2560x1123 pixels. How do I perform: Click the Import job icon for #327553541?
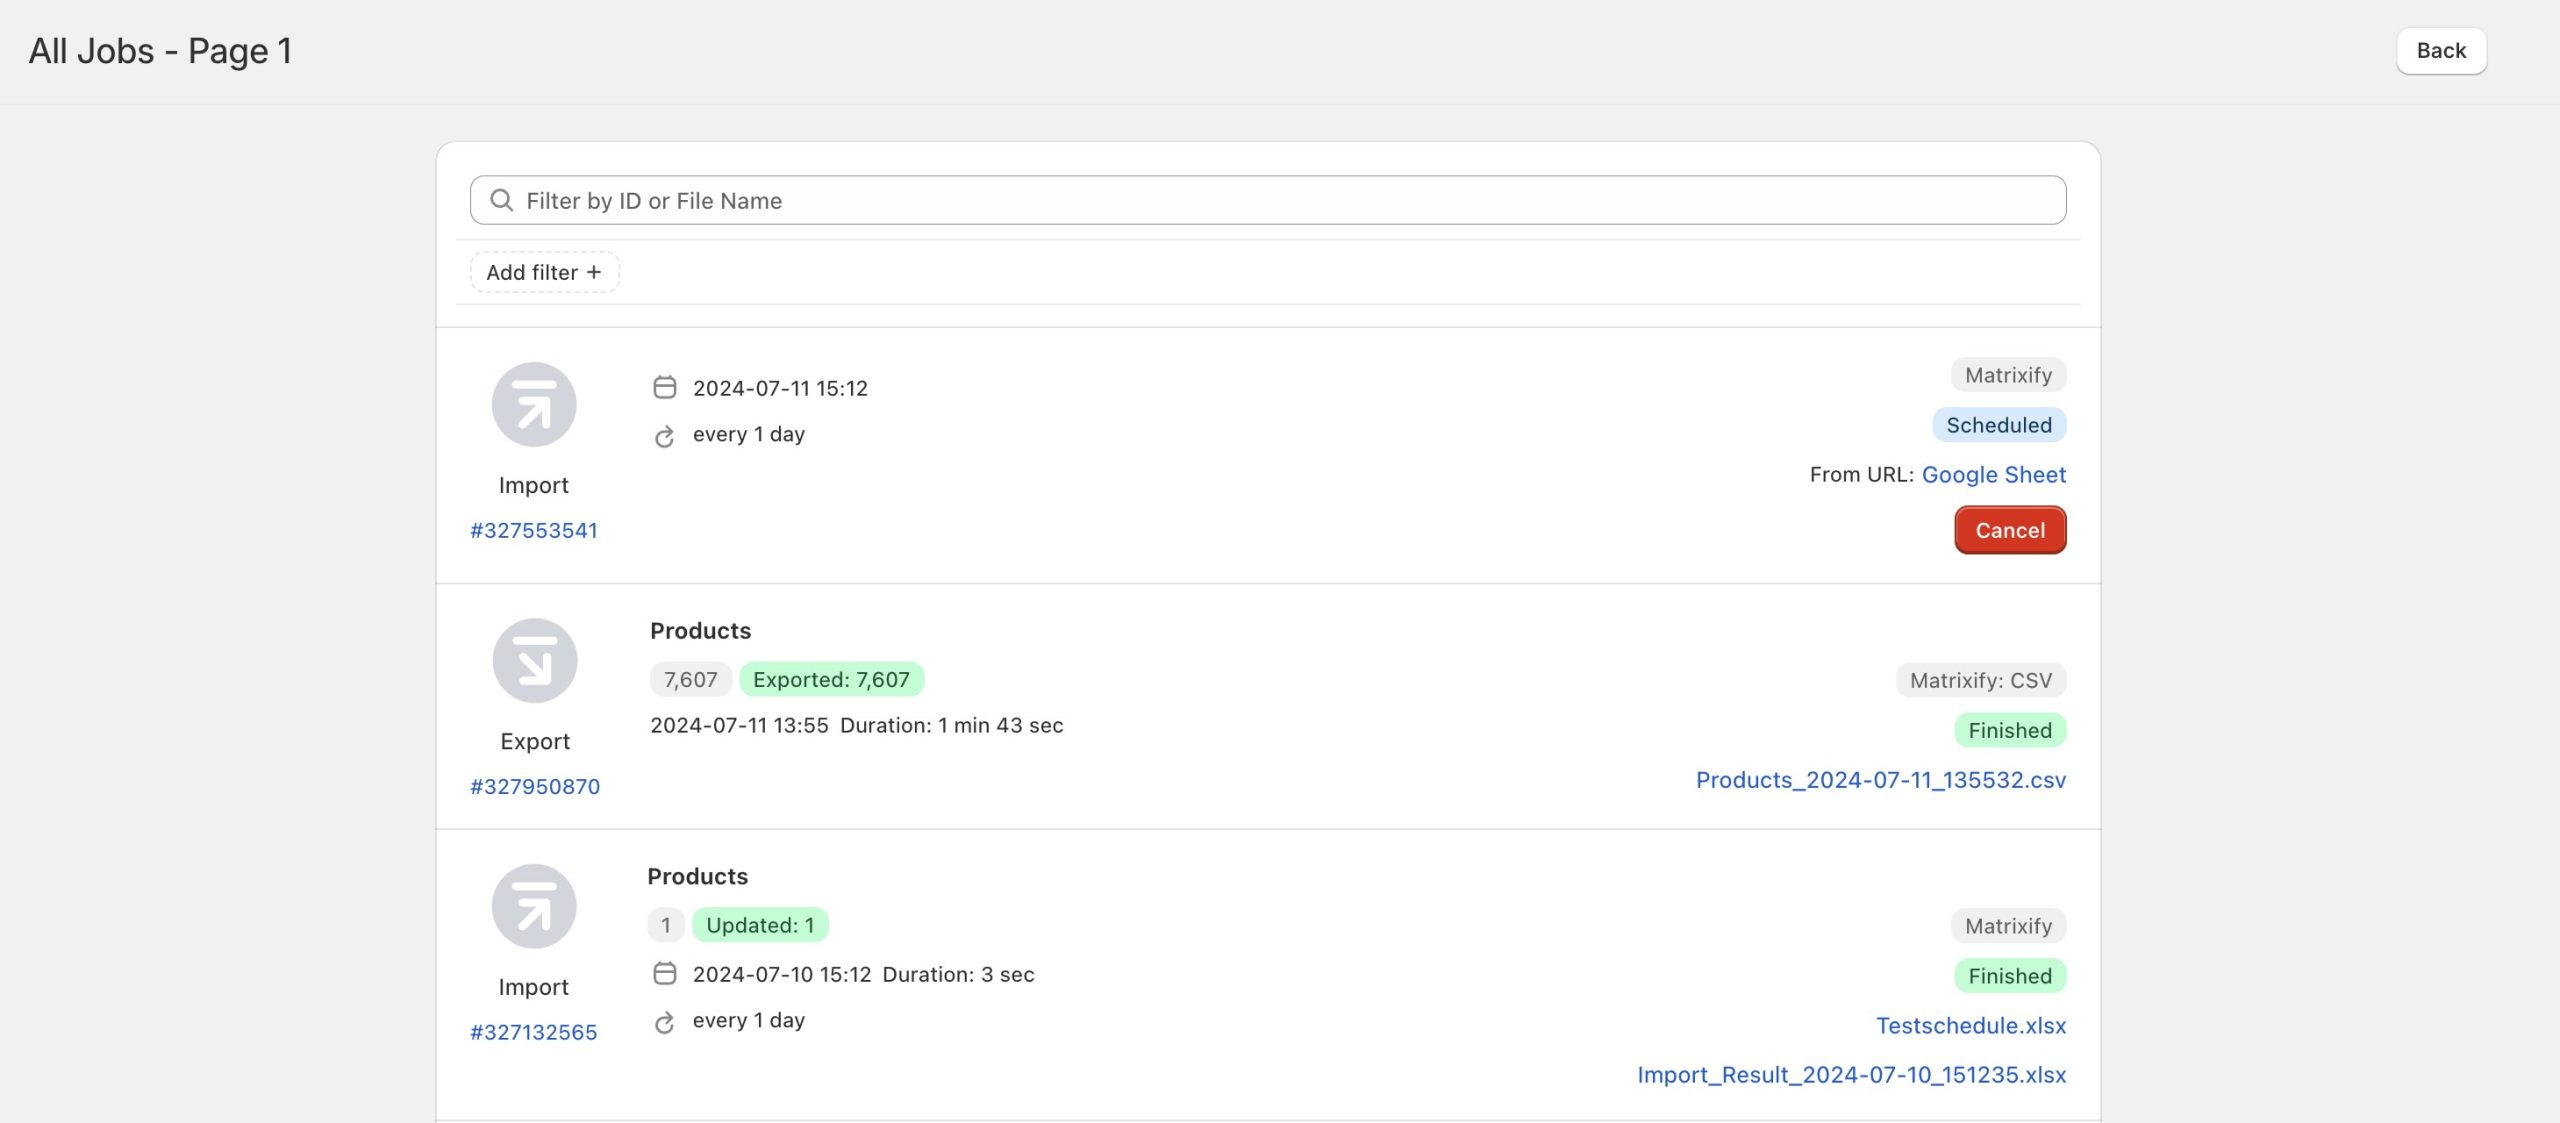click(535, 404)
